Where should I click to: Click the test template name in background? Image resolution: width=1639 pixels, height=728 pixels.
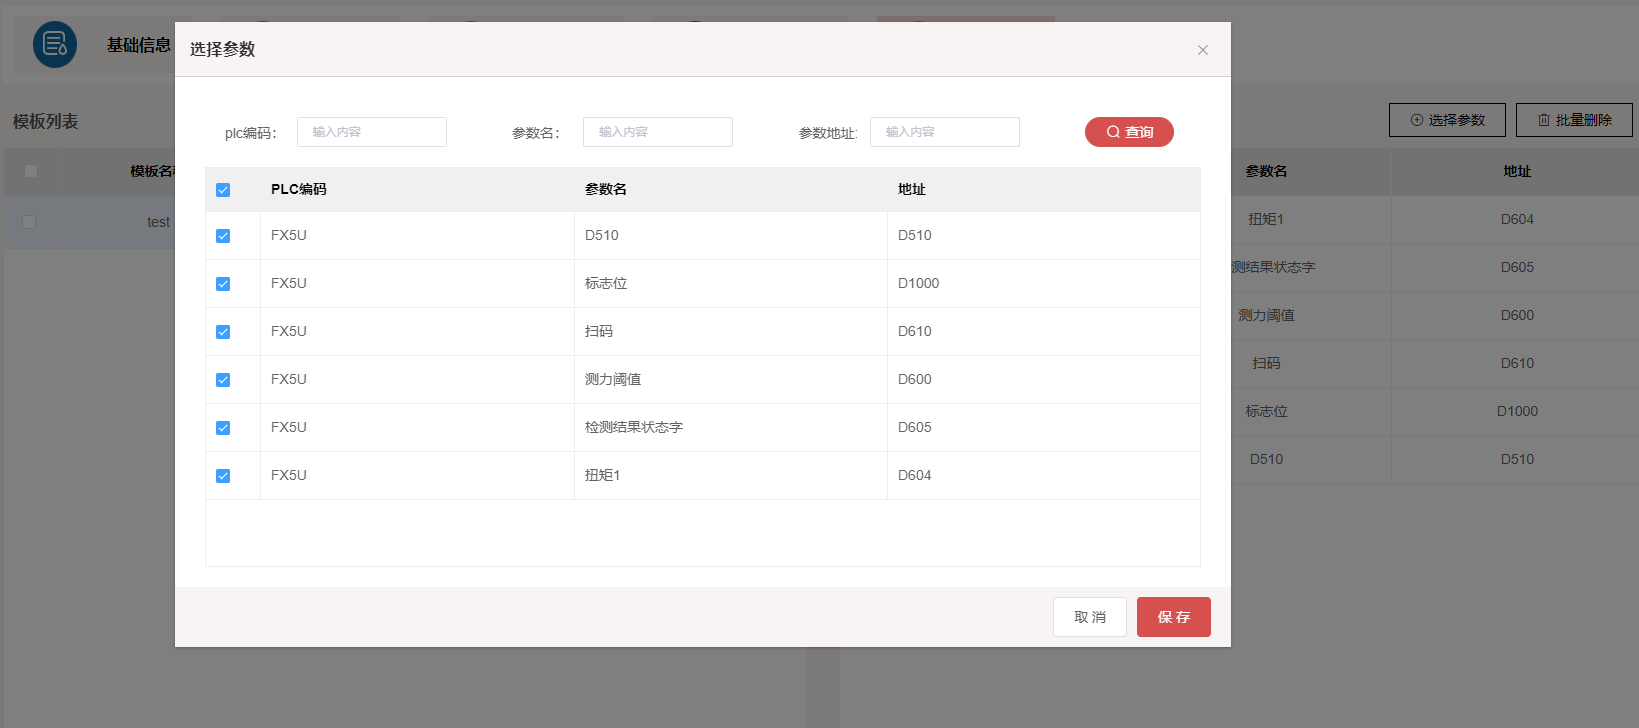[x=159, y=222]
